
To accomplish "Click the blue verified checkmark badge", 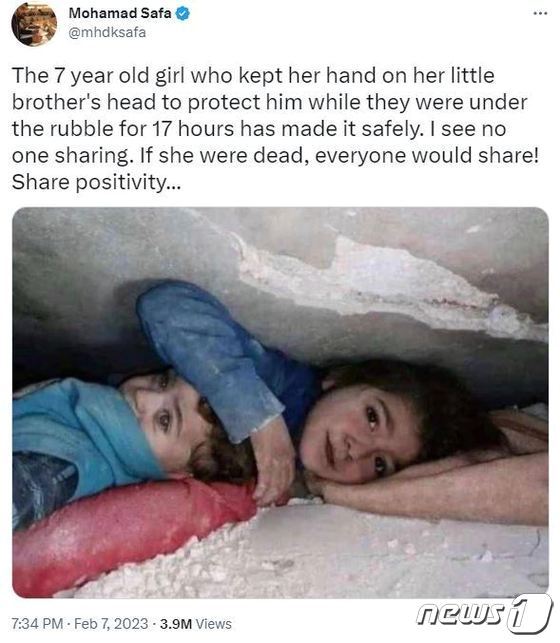I will tap(182, 14).
